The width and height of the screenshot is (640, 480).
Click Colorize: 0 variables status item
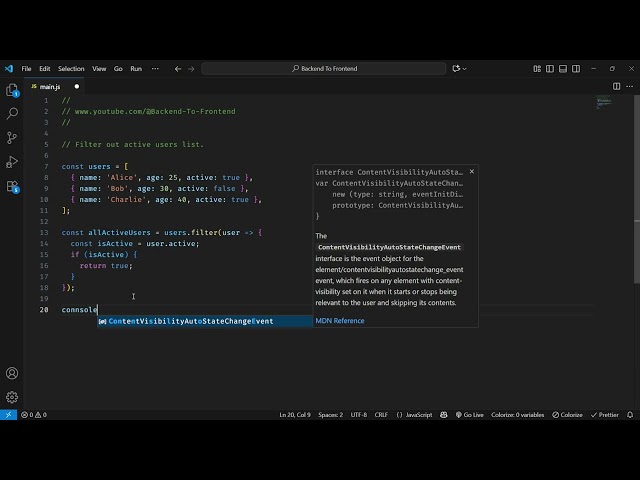[518, 415]
